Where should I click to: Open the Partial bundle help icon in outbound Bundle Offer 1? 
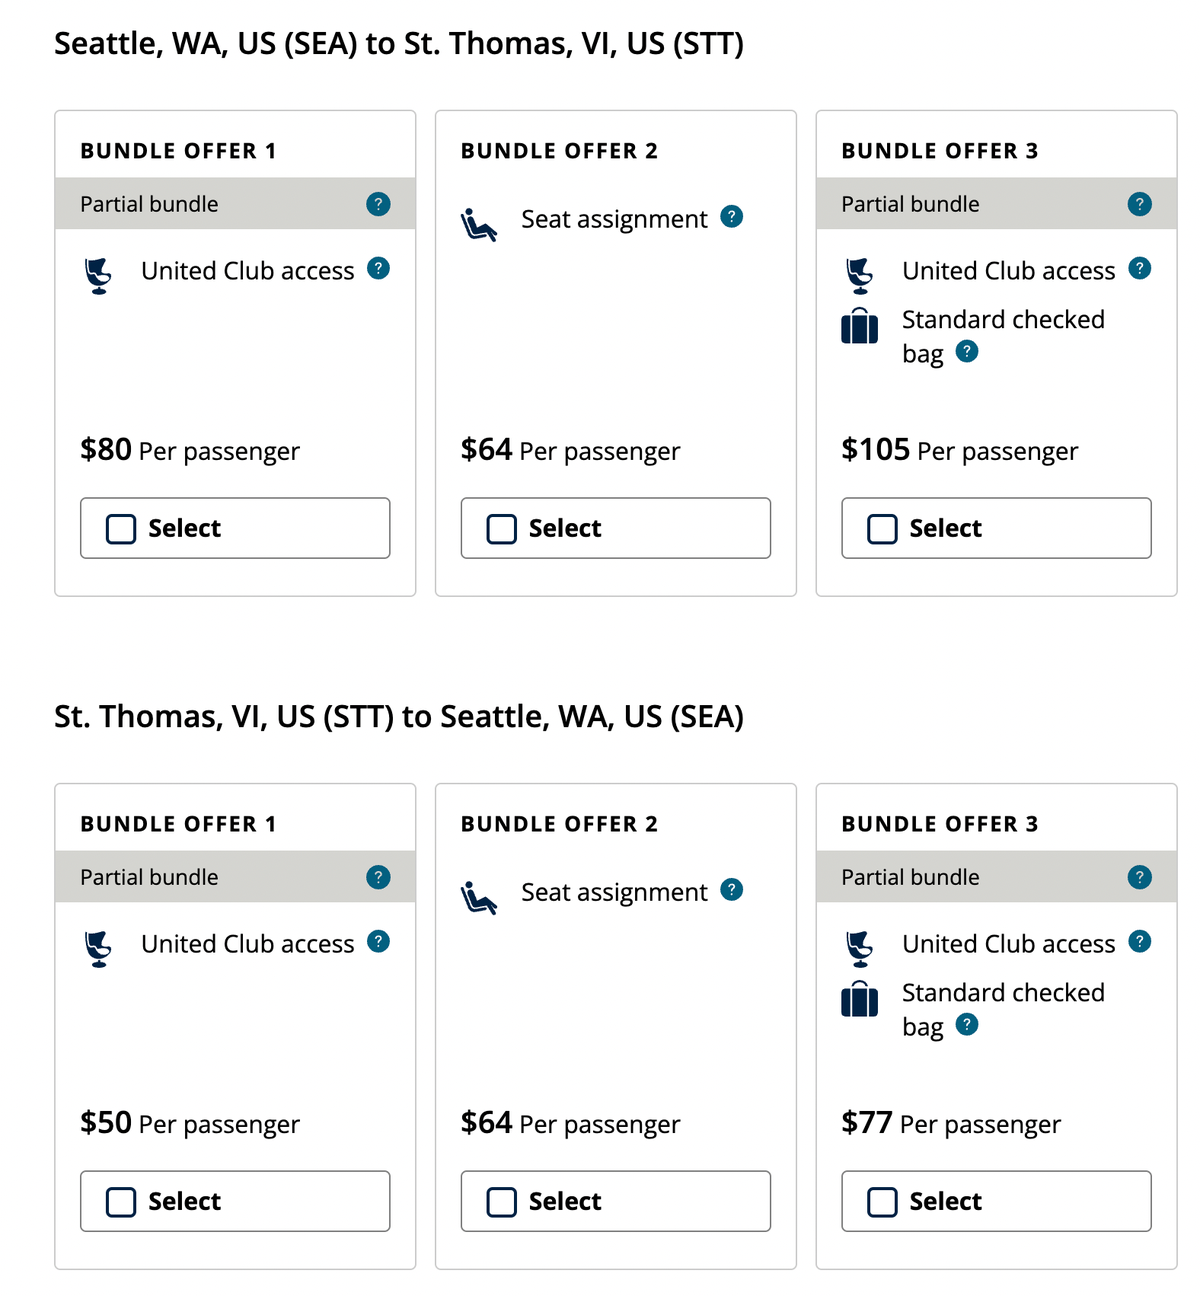pyautogui.click(x=377, y=204)
